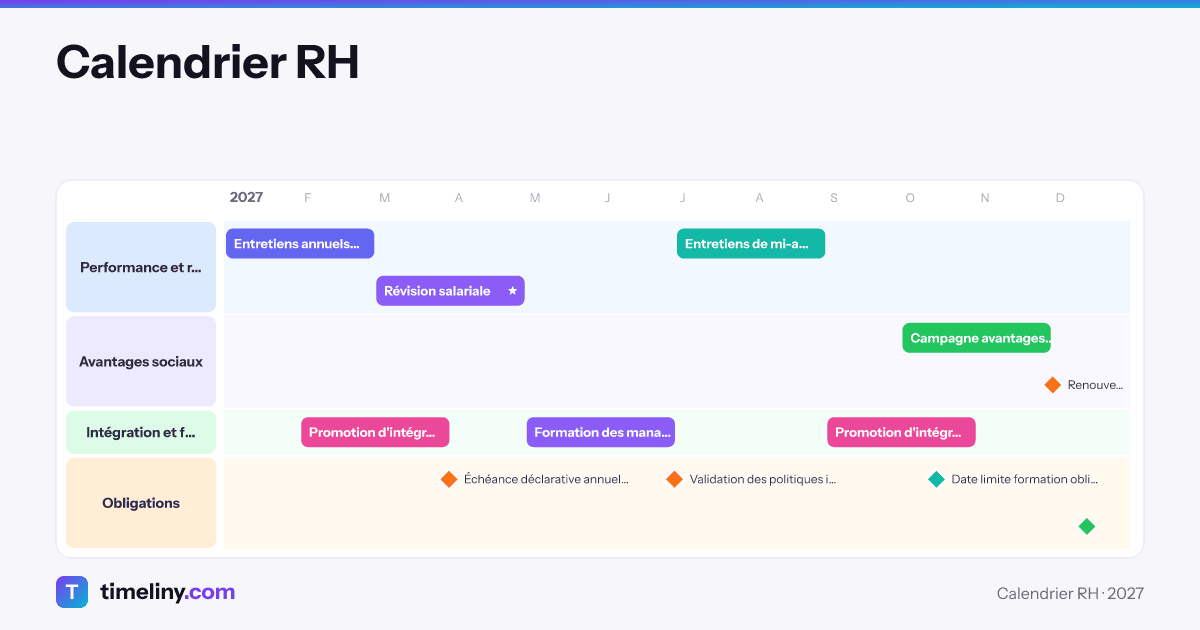1200x630 pixels.
Task: Select the Formation des mana… bar
Action: [601, 432]
